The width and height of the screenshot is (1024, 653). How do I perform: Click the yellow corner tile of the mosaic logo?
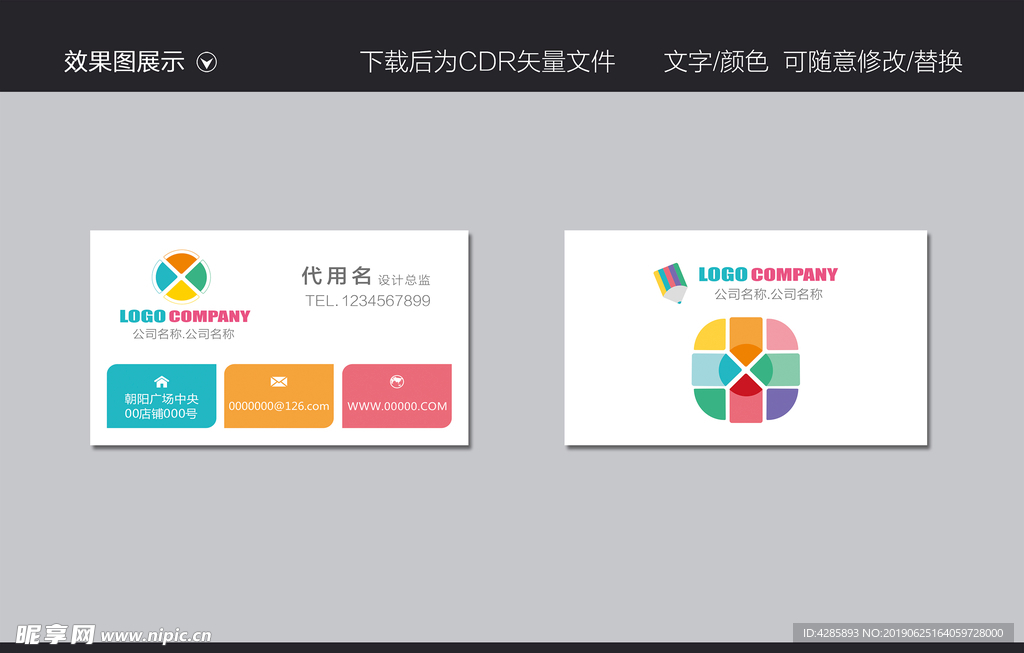coord(710,335)
